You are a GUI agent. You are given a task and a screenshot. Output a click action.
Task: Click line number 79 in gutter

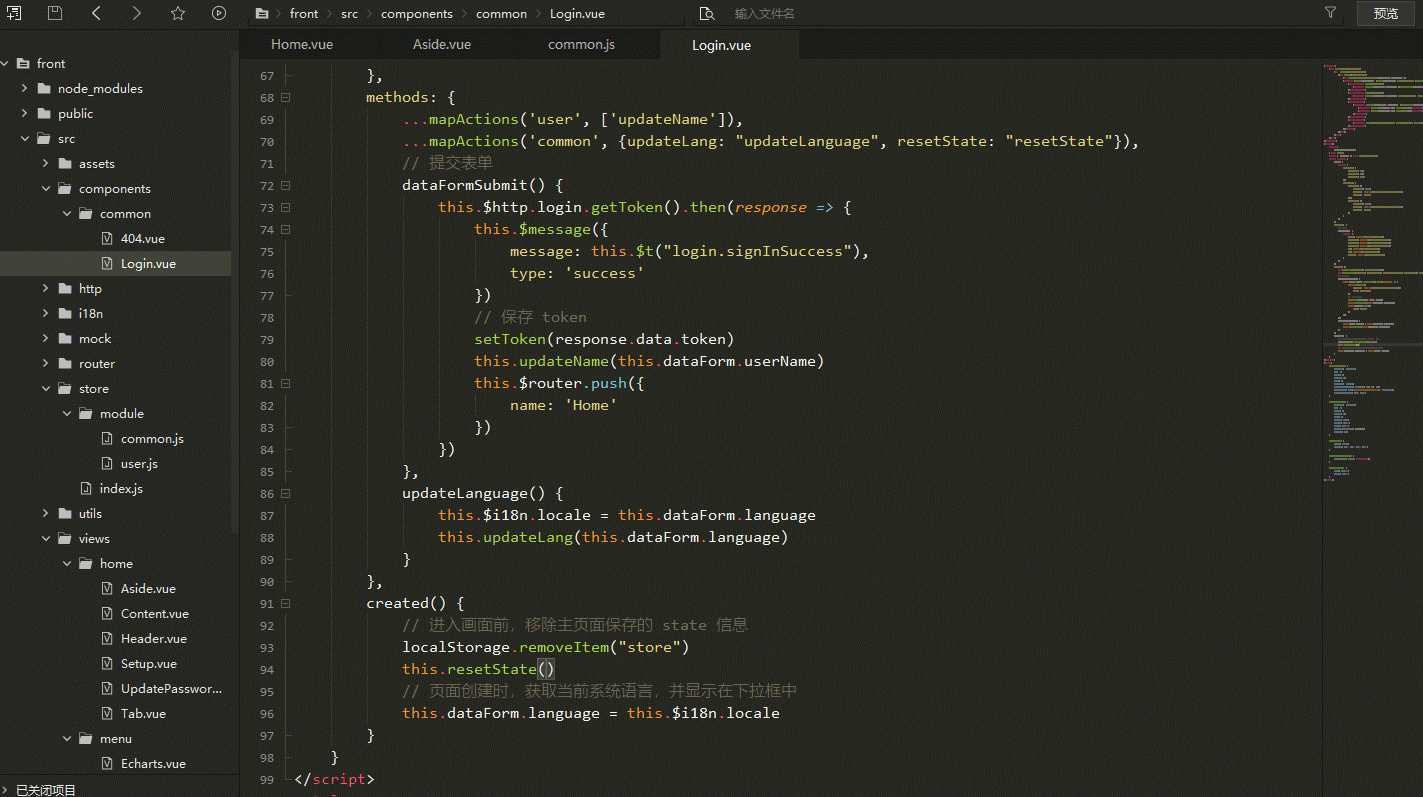(x=266, y=340)
